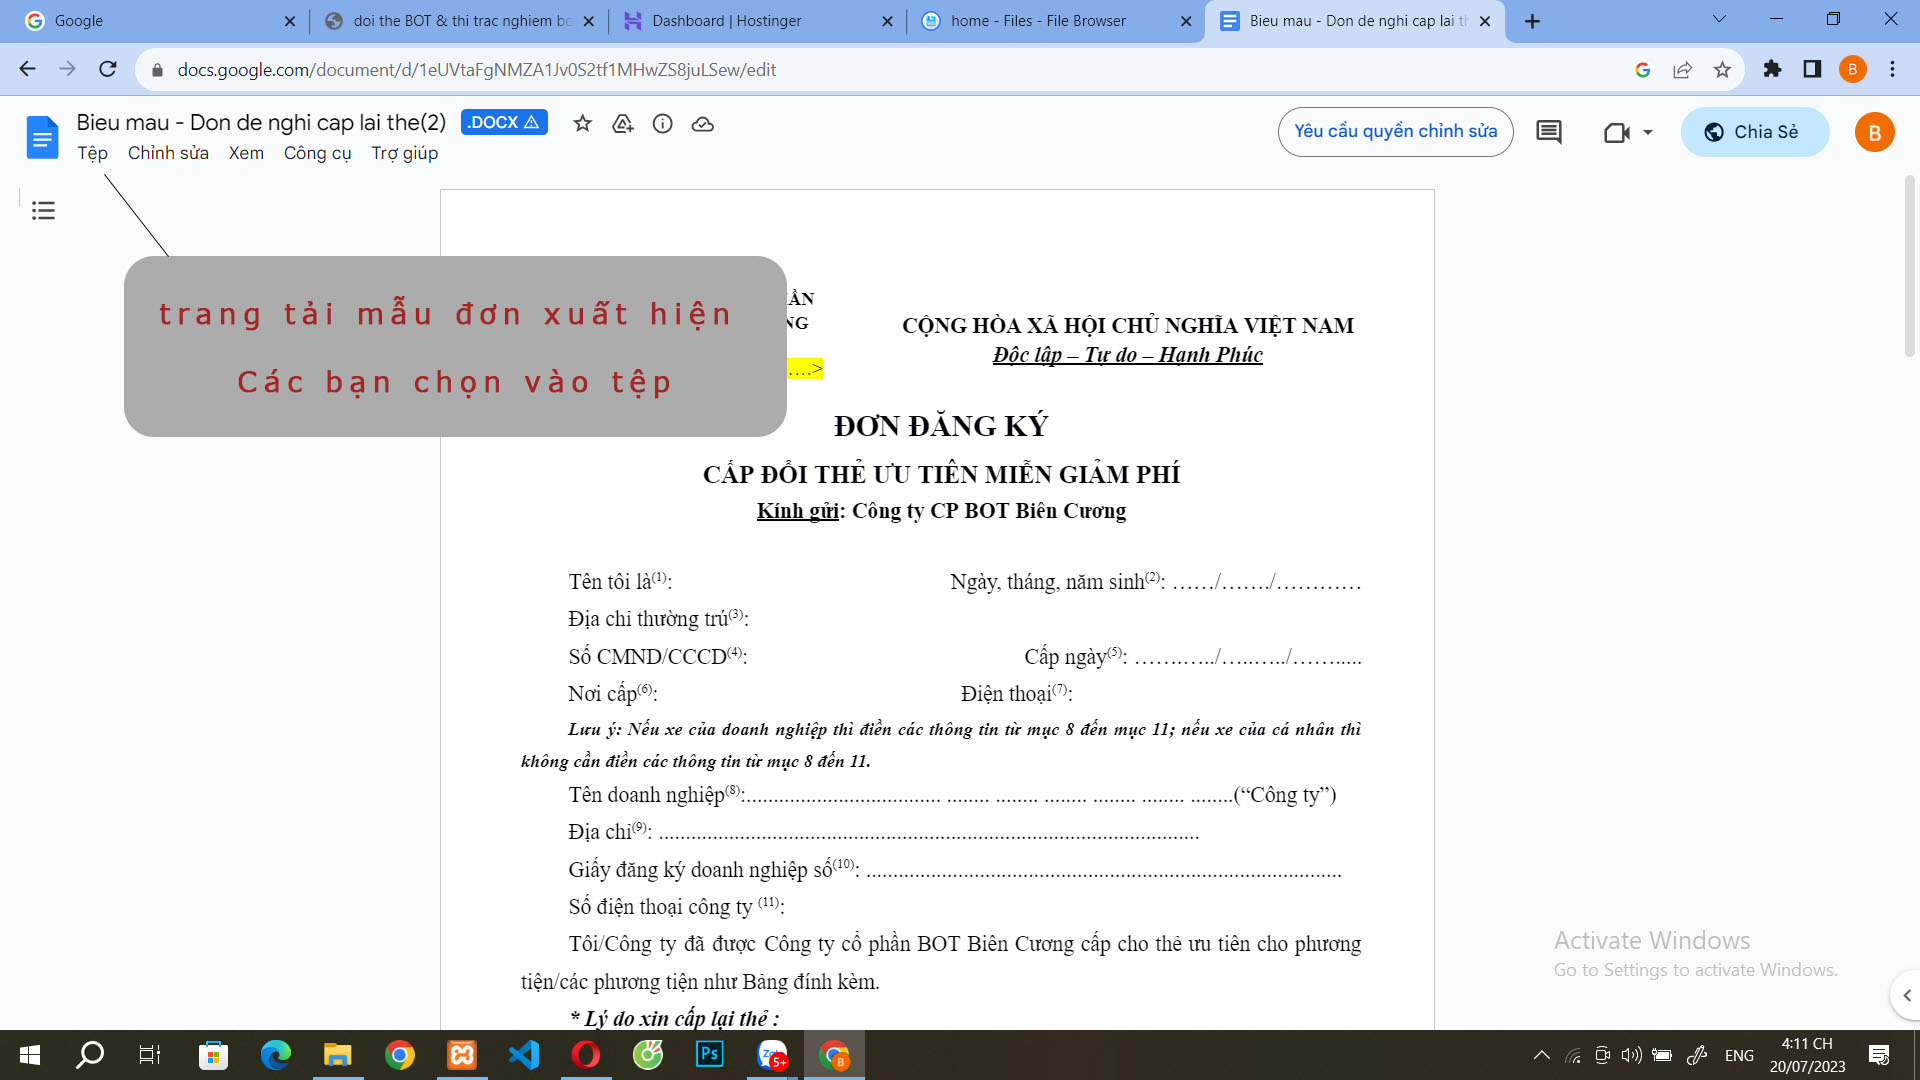Screen dimensions: 1920x1080
Task: Click the star/bookmark icon to favorite
Action: (582, 123)
